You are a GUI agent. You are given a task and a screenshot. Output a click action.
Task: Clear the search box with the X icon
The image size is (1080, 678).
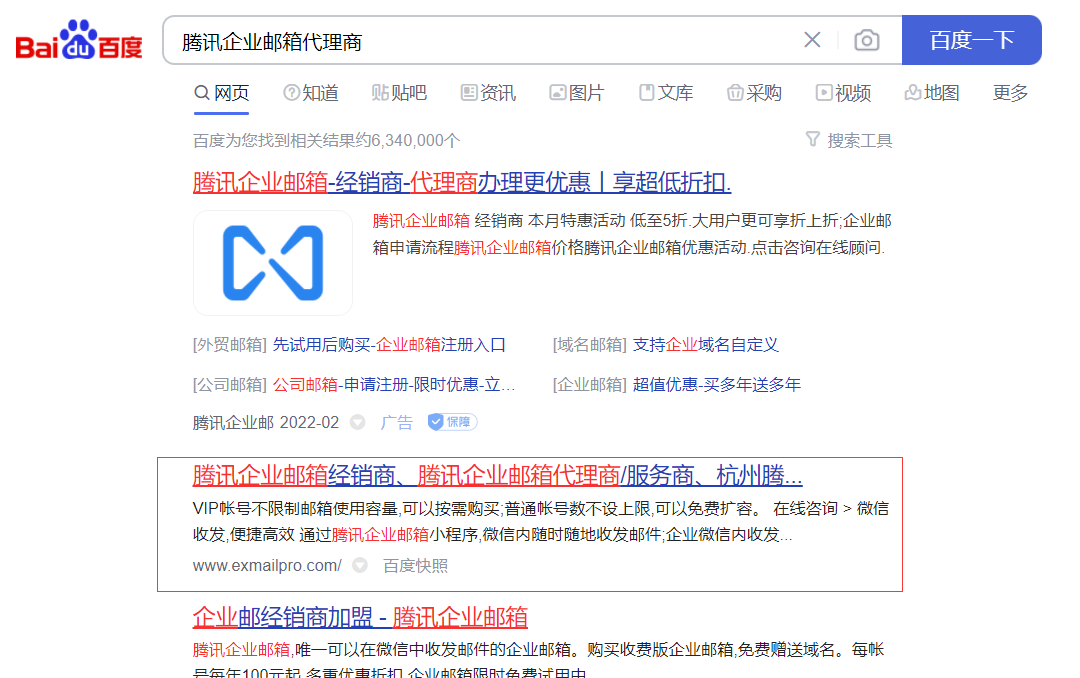[x=812, y=40]
